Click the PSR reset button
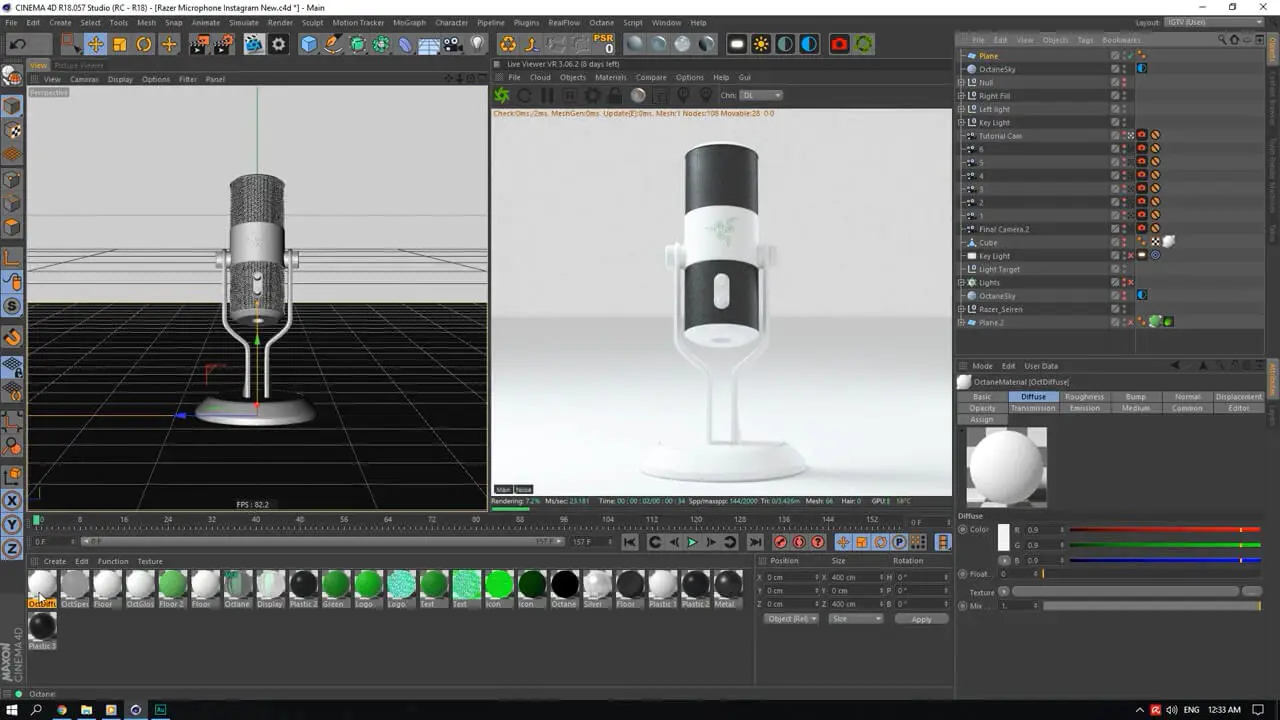The height and width of the screenshot is (720, 1280). [x=603, y=44]
